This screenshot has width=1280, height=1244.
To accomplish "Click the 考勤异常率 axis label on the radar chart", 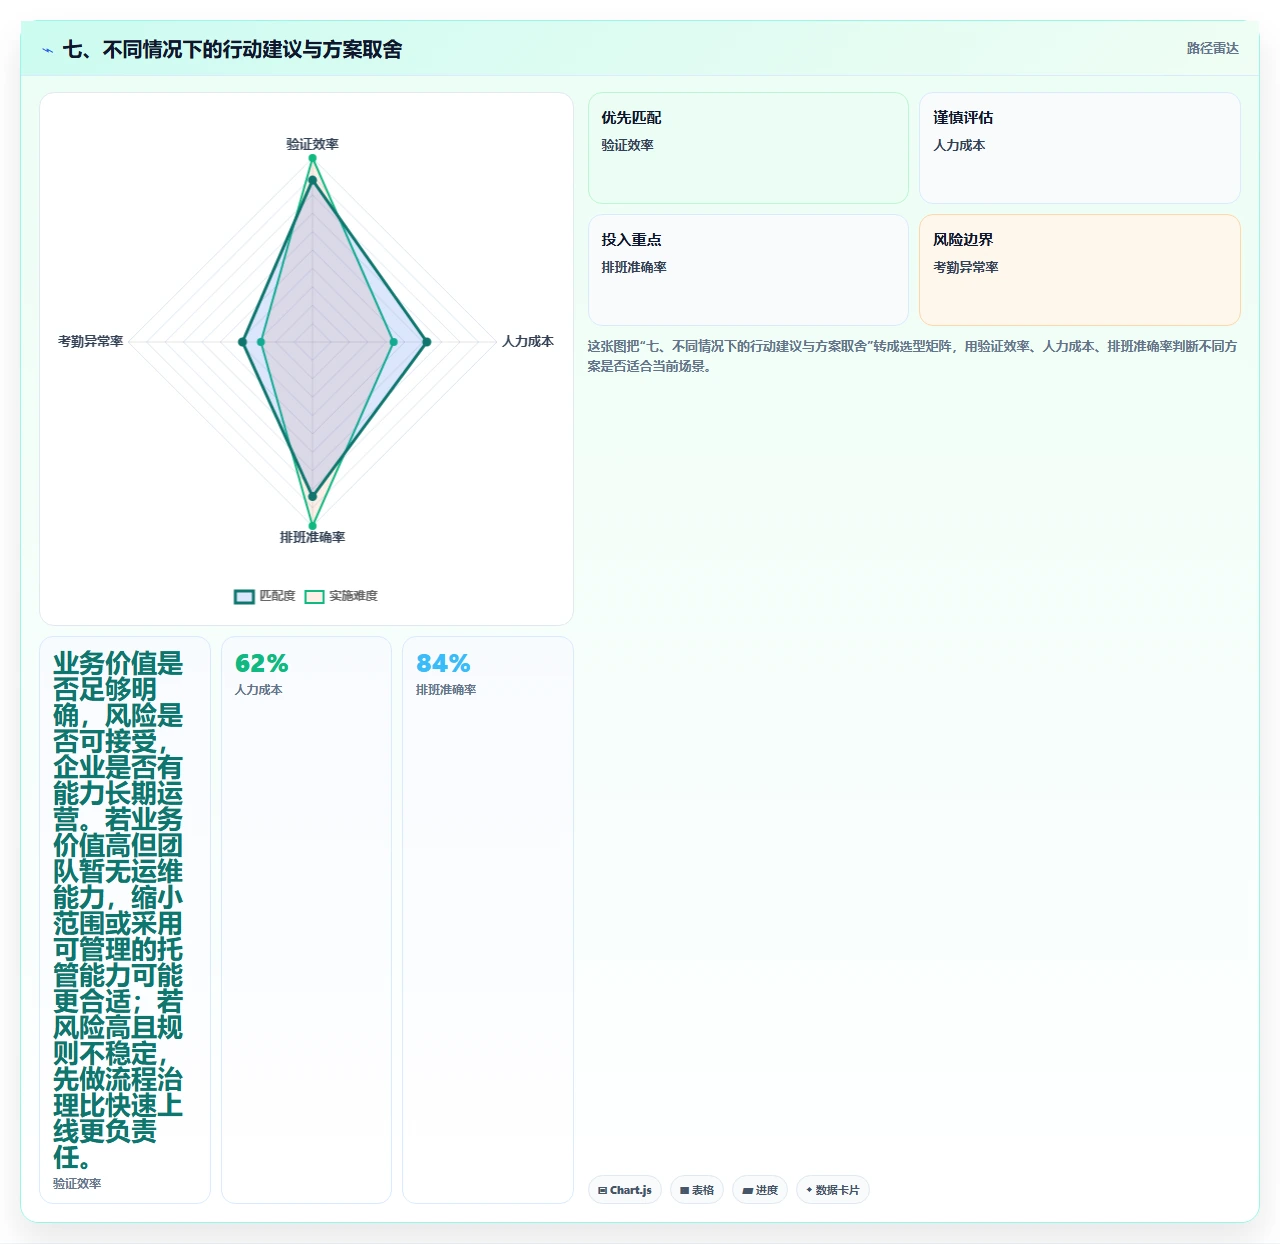I will click(91, 341).
